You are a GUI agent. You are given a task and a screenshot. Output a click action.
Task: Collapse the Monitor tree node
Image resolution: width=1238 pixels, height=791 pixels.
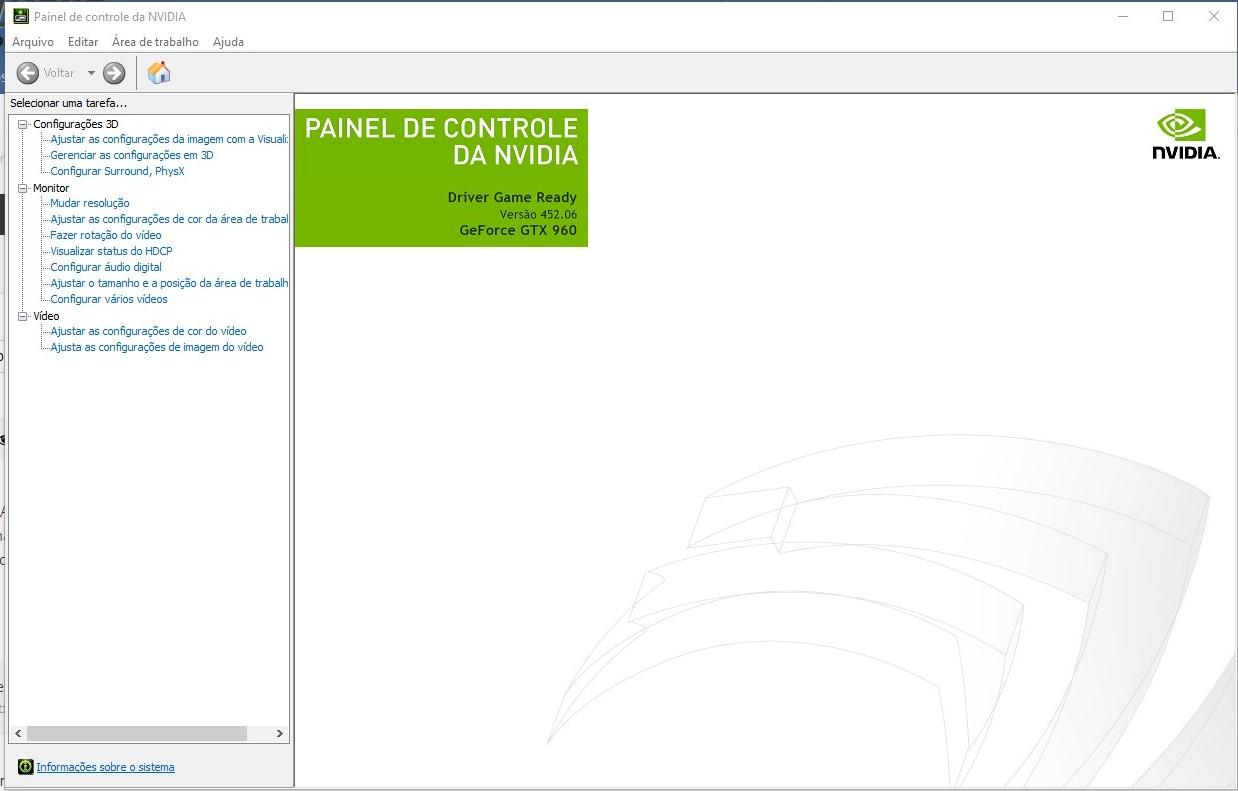click(23, 188)
